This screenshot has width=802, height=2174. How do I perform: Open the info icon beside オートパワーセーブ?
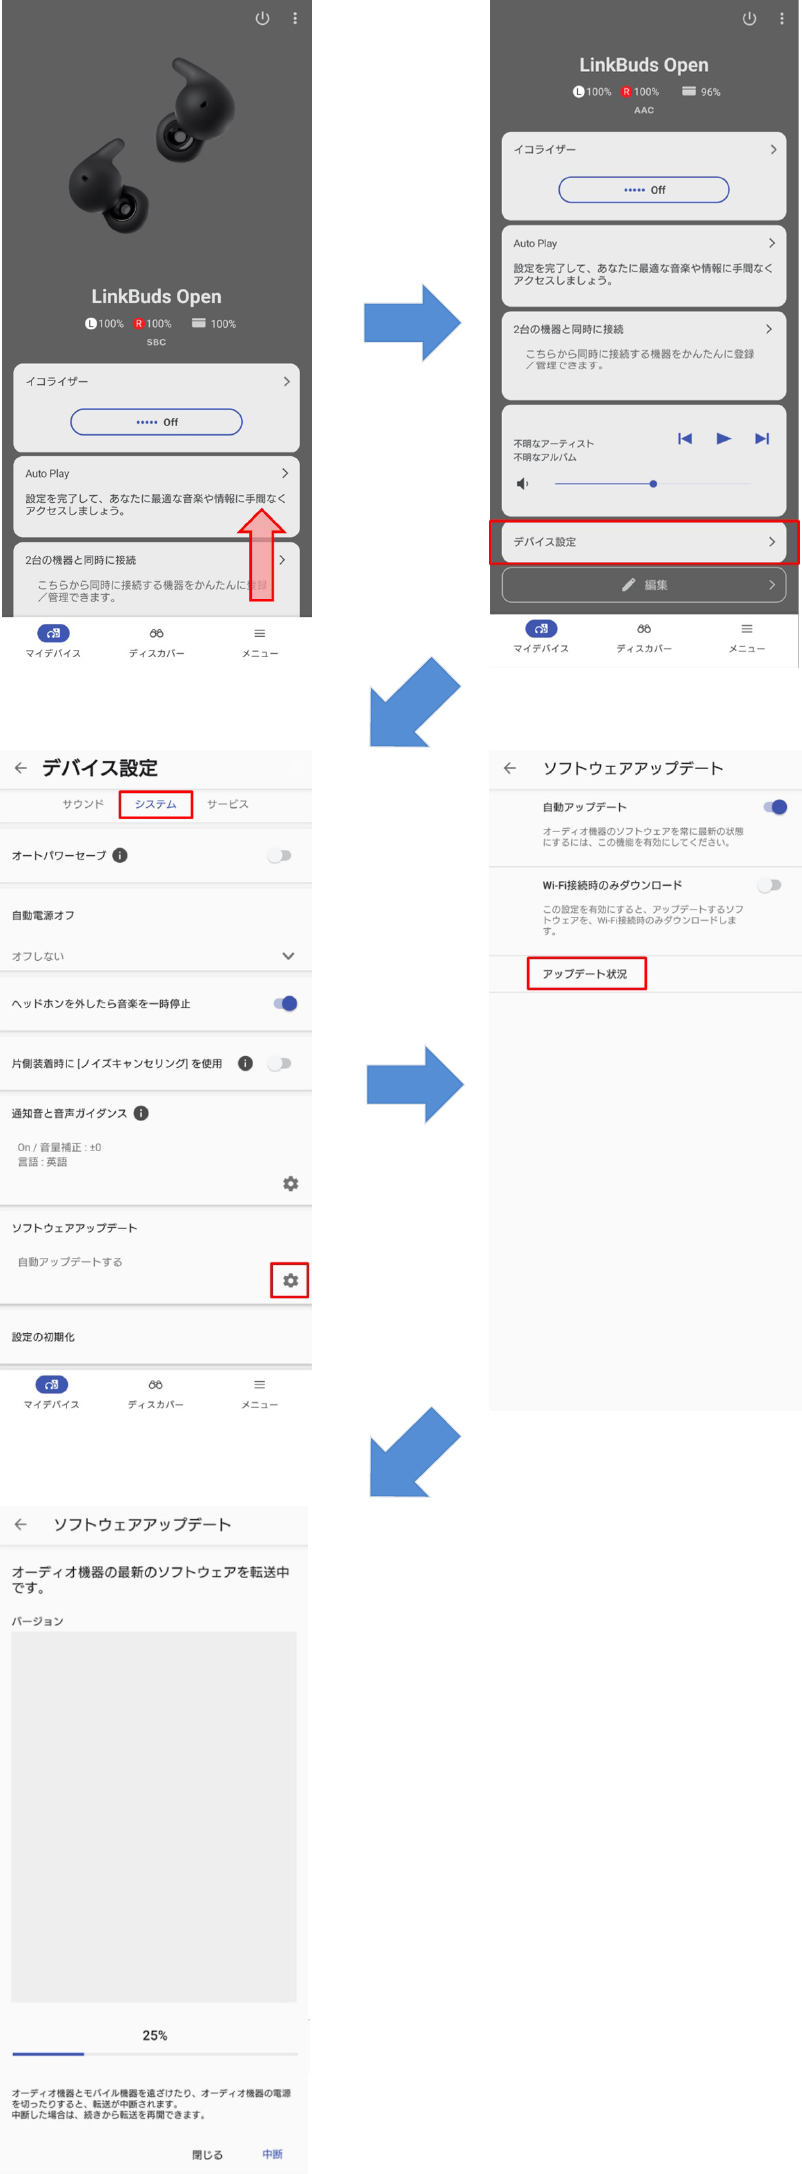point(120,855)
